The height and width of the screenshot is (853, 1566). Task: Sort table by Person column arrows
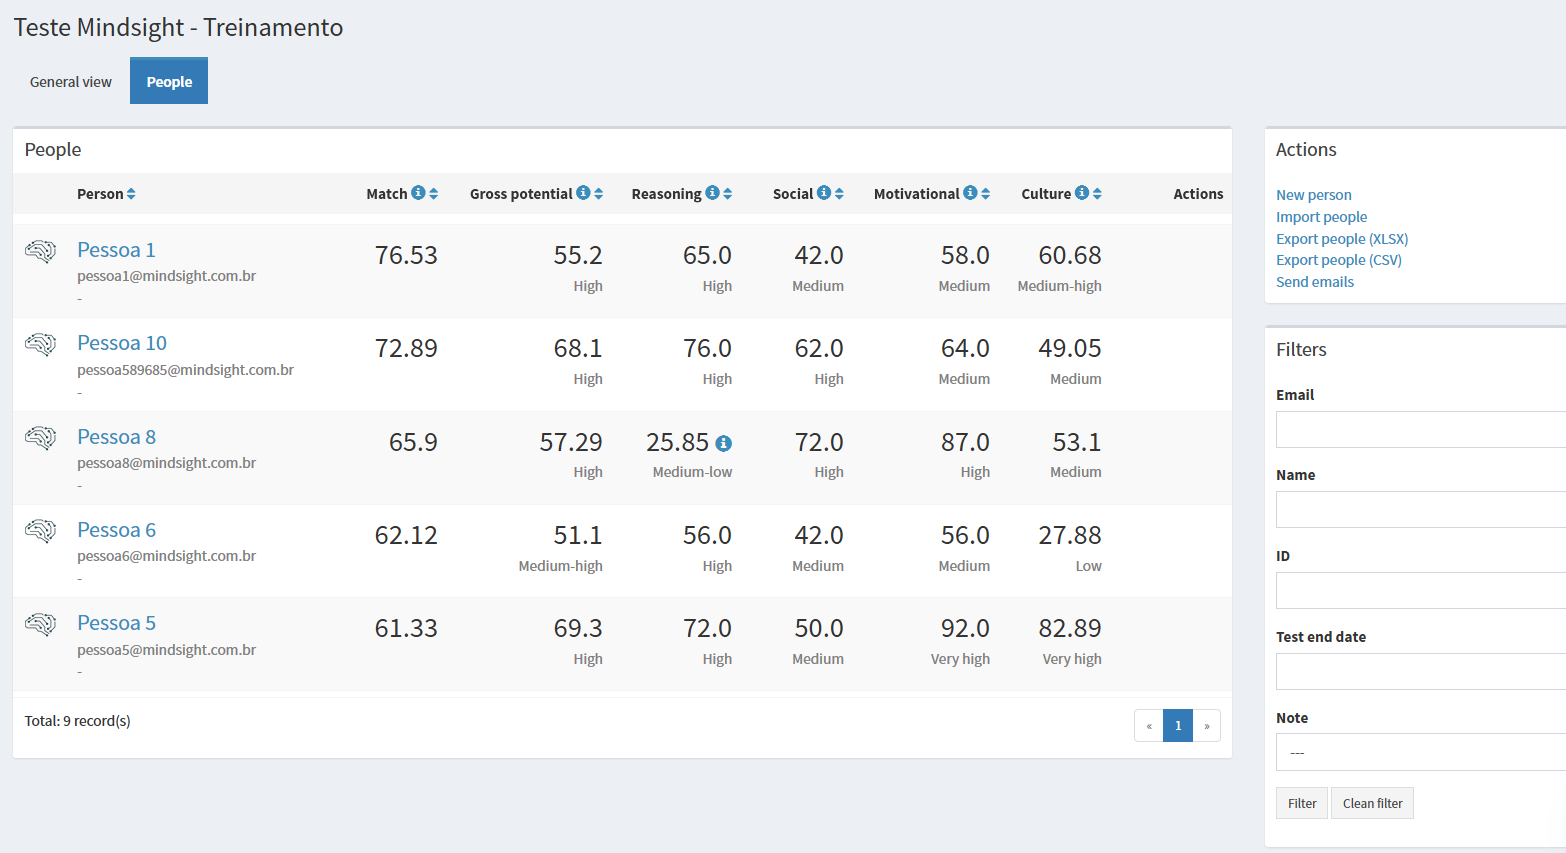(x=131, y=194)
